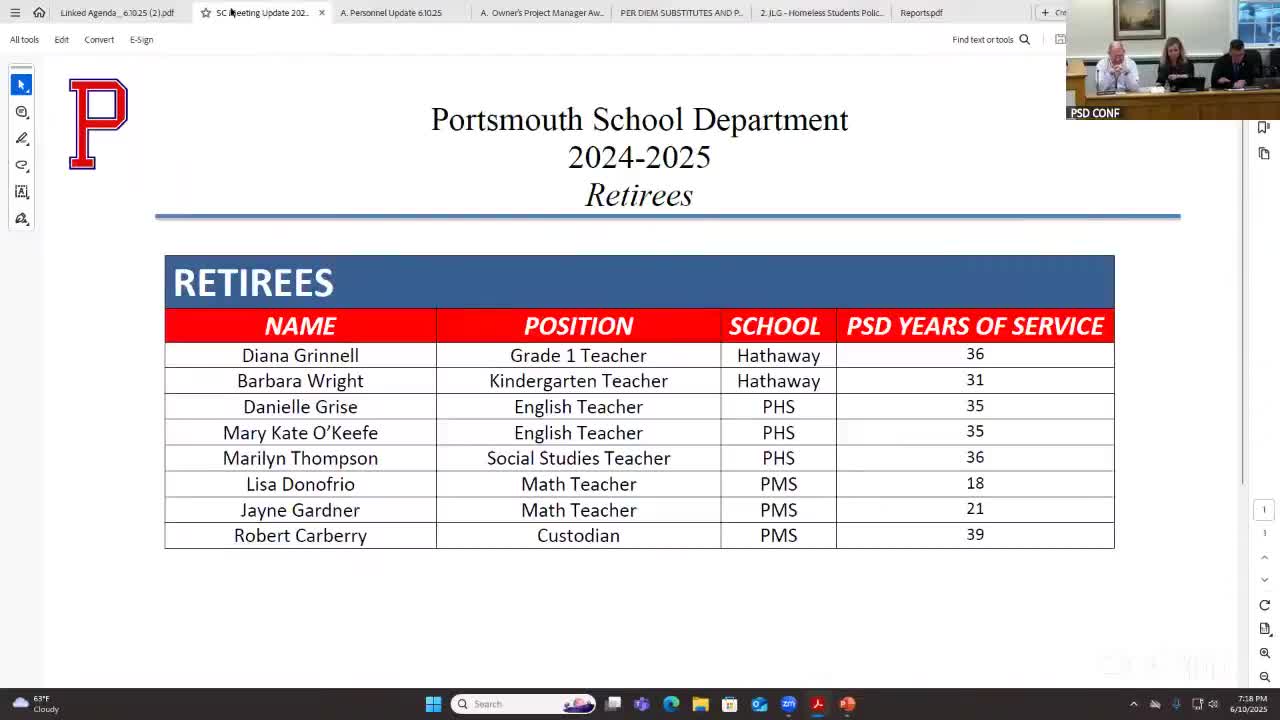Click the PSD YEARS OF SERVICE header
This screenshot has width=1280, height=720.
[x=975, y=326]
